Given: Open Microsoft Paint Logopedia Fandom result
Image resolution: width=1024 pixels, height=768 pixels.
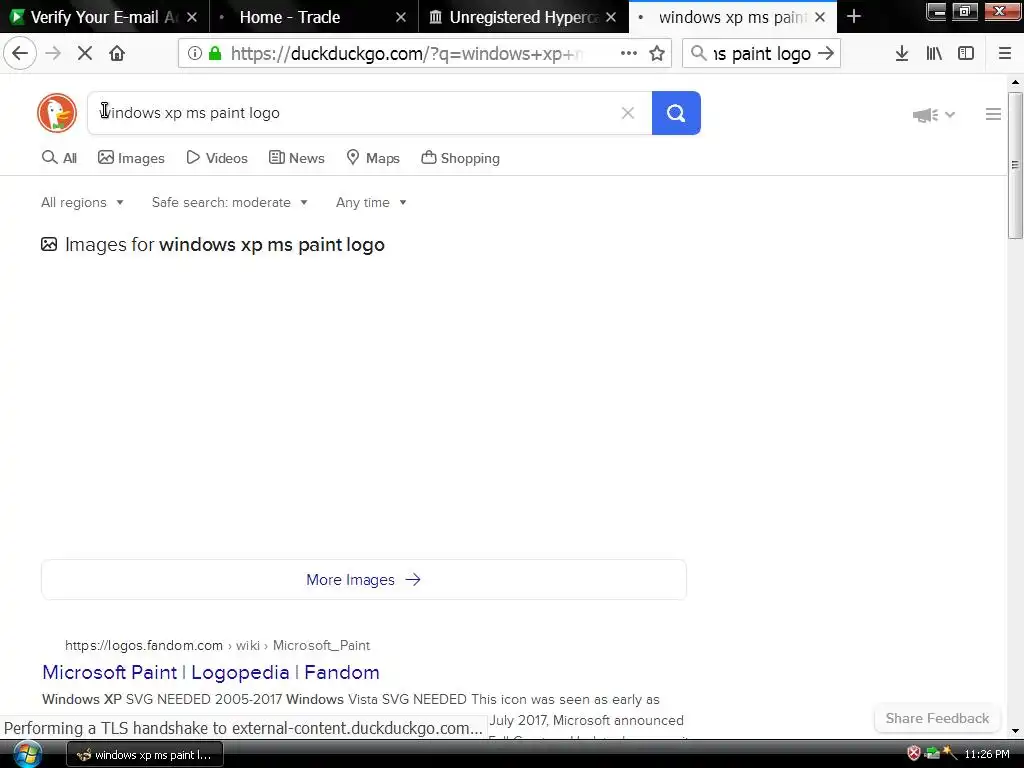Looking at the screenshot, I should 210,672.
